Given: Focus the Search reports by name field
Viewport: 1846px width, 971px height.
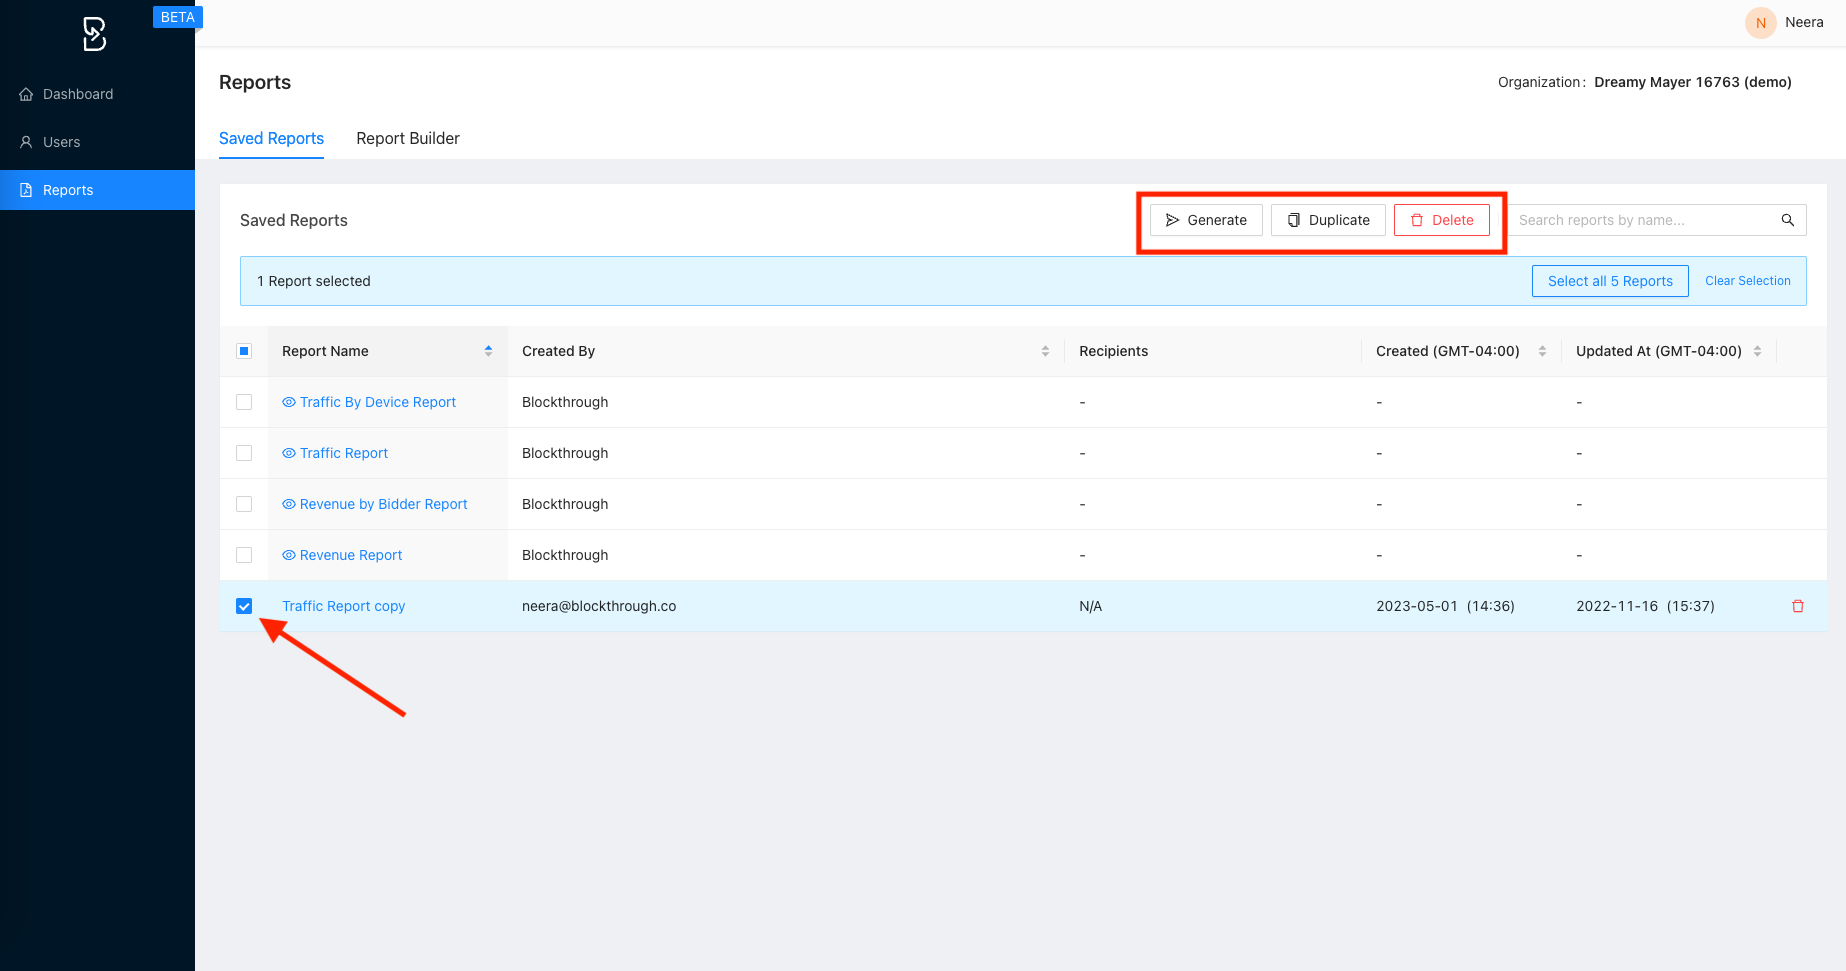Looking at the screenshot, I should 1645,220.
